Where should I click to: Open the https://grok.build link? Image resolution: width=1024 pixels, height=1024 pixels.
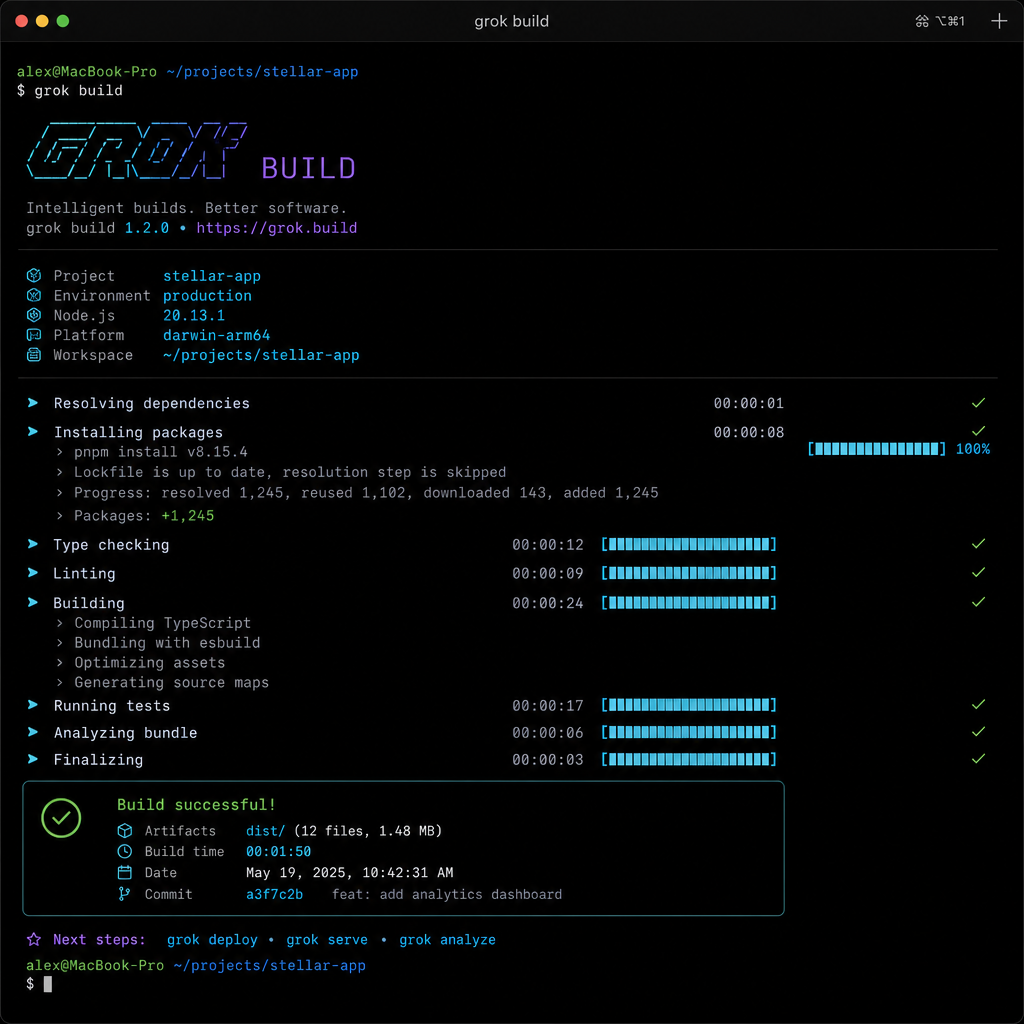coord(277,228)
